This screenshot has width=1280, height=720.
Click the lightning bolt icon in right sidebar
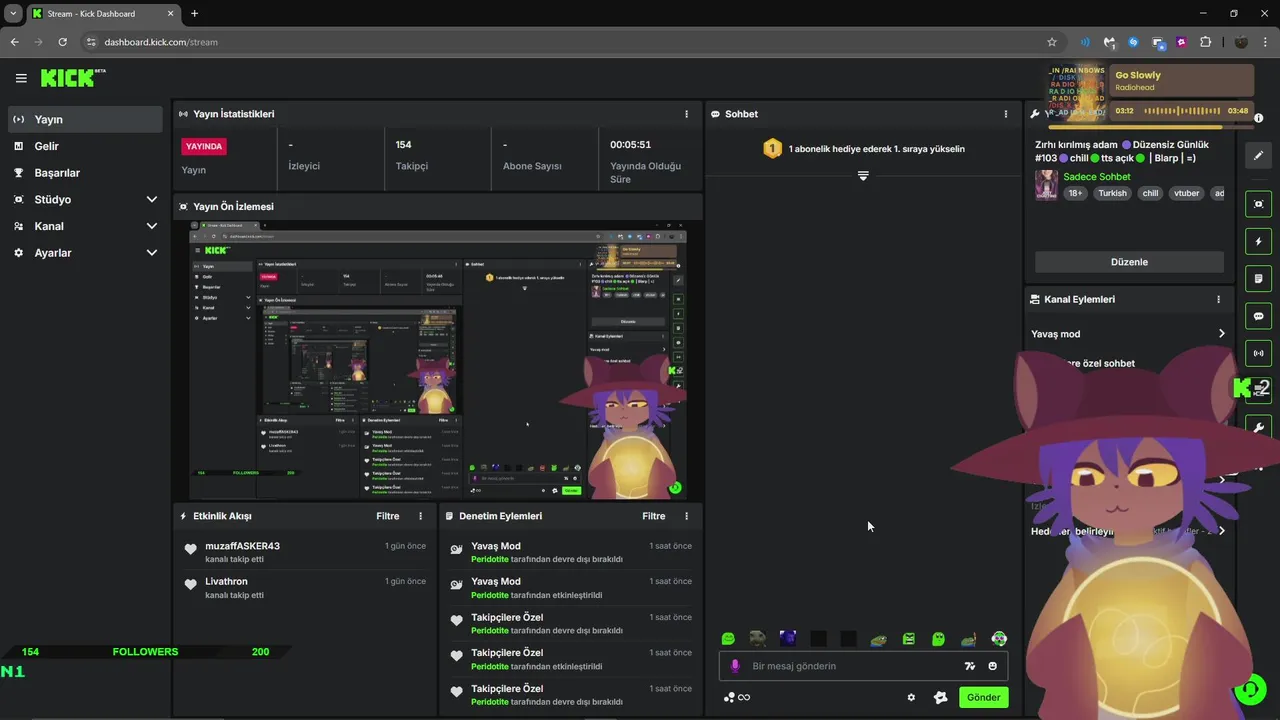1258,241
